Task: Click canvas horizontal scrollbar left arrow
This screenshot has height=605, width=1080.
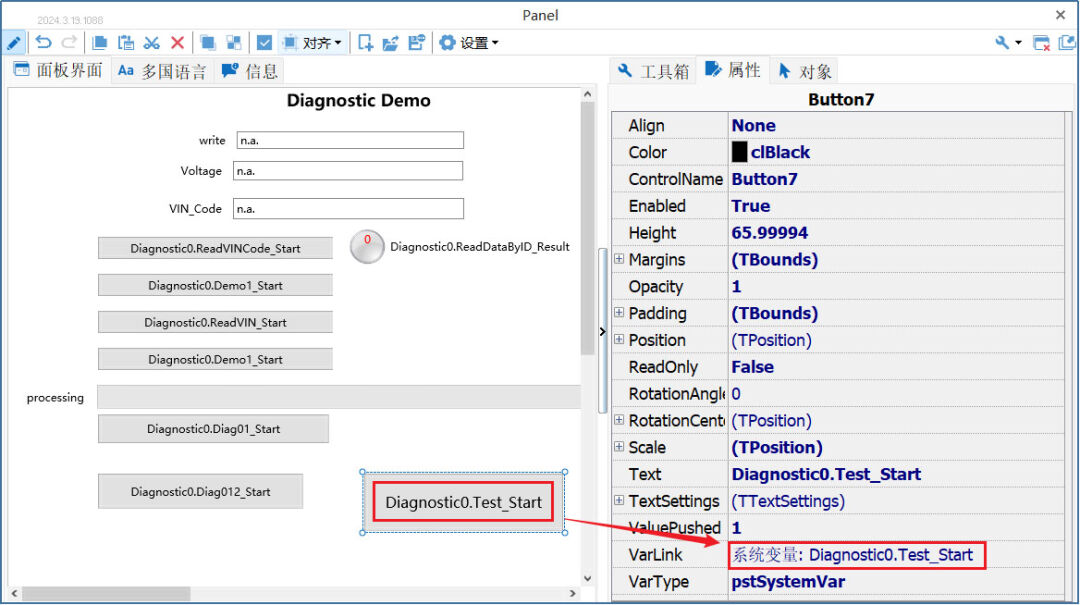Action: tap(14, 593)
